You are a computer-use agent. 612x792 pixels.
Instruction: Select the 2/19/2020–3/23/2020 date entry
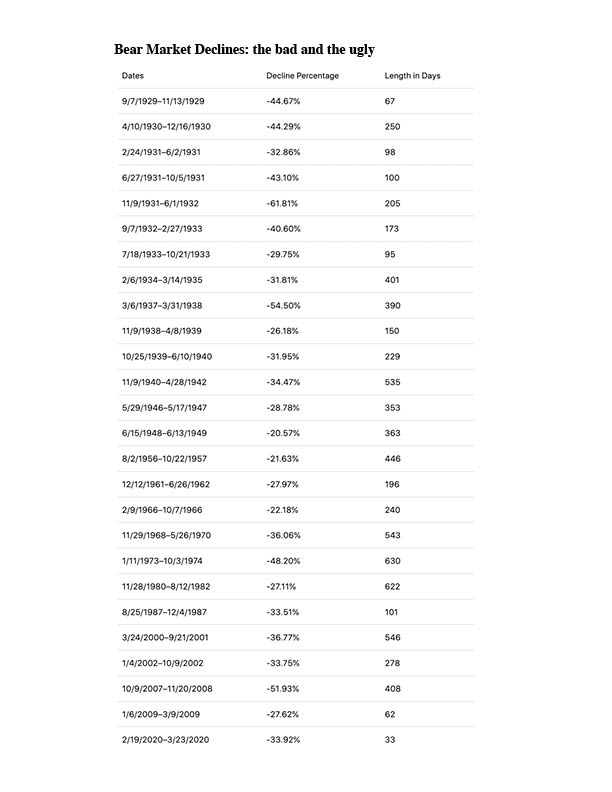tap(165, 739)
